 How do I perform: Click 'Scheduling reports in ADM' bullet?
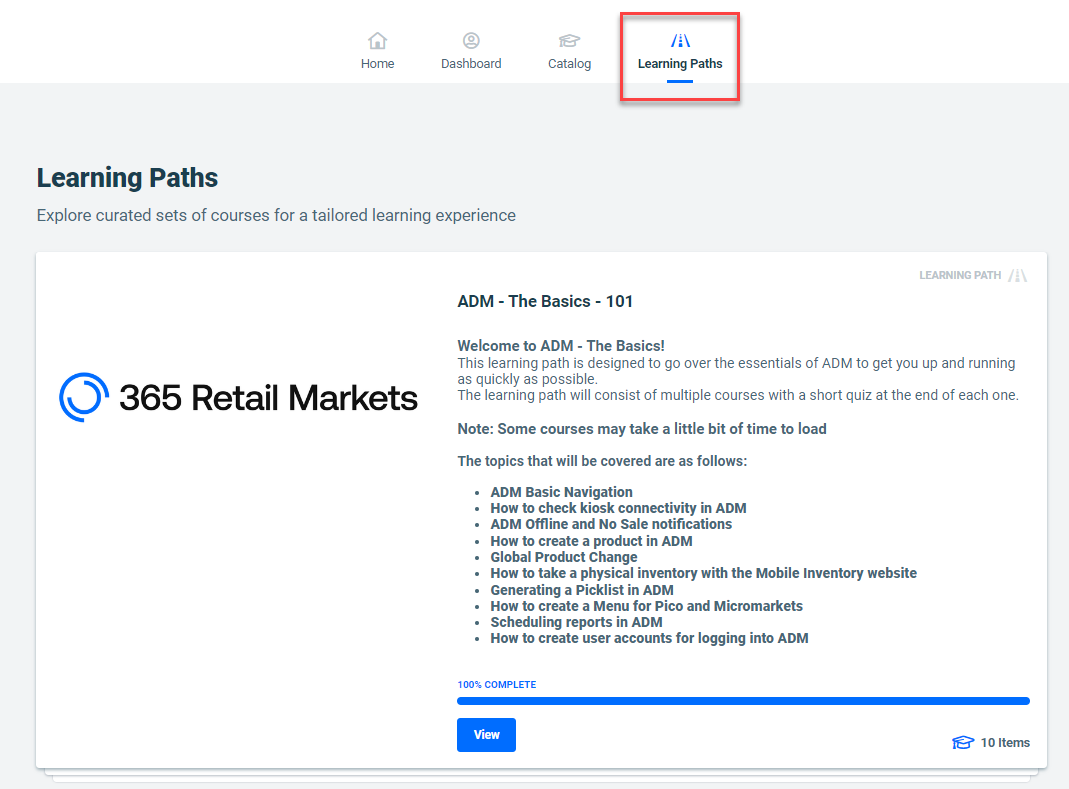coord(576,623)
